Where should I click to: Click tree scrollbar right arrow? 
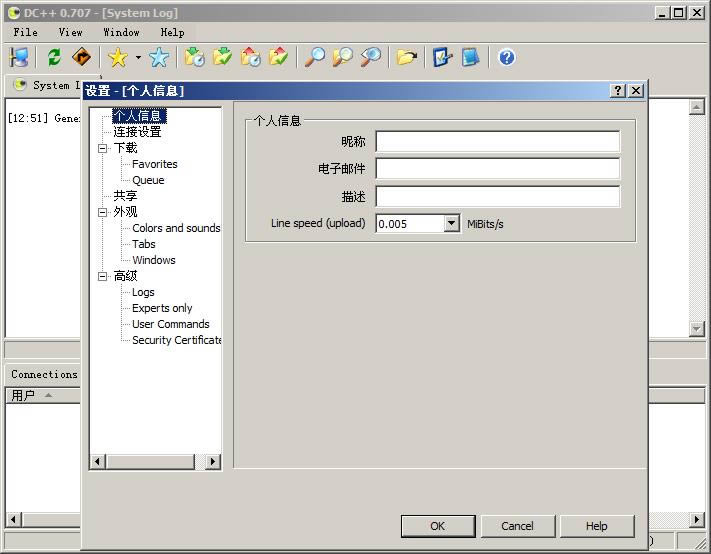click(213, 462)
